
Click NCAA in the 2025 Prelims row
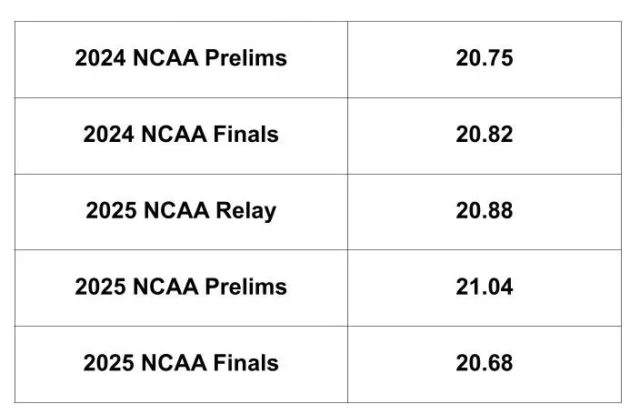click(x=165, y=287)
